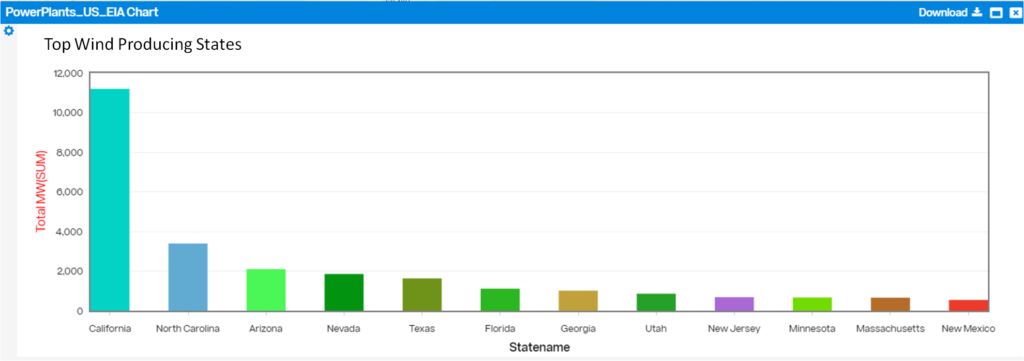Click the 'Utah' axis label

[x=656, y=328]
